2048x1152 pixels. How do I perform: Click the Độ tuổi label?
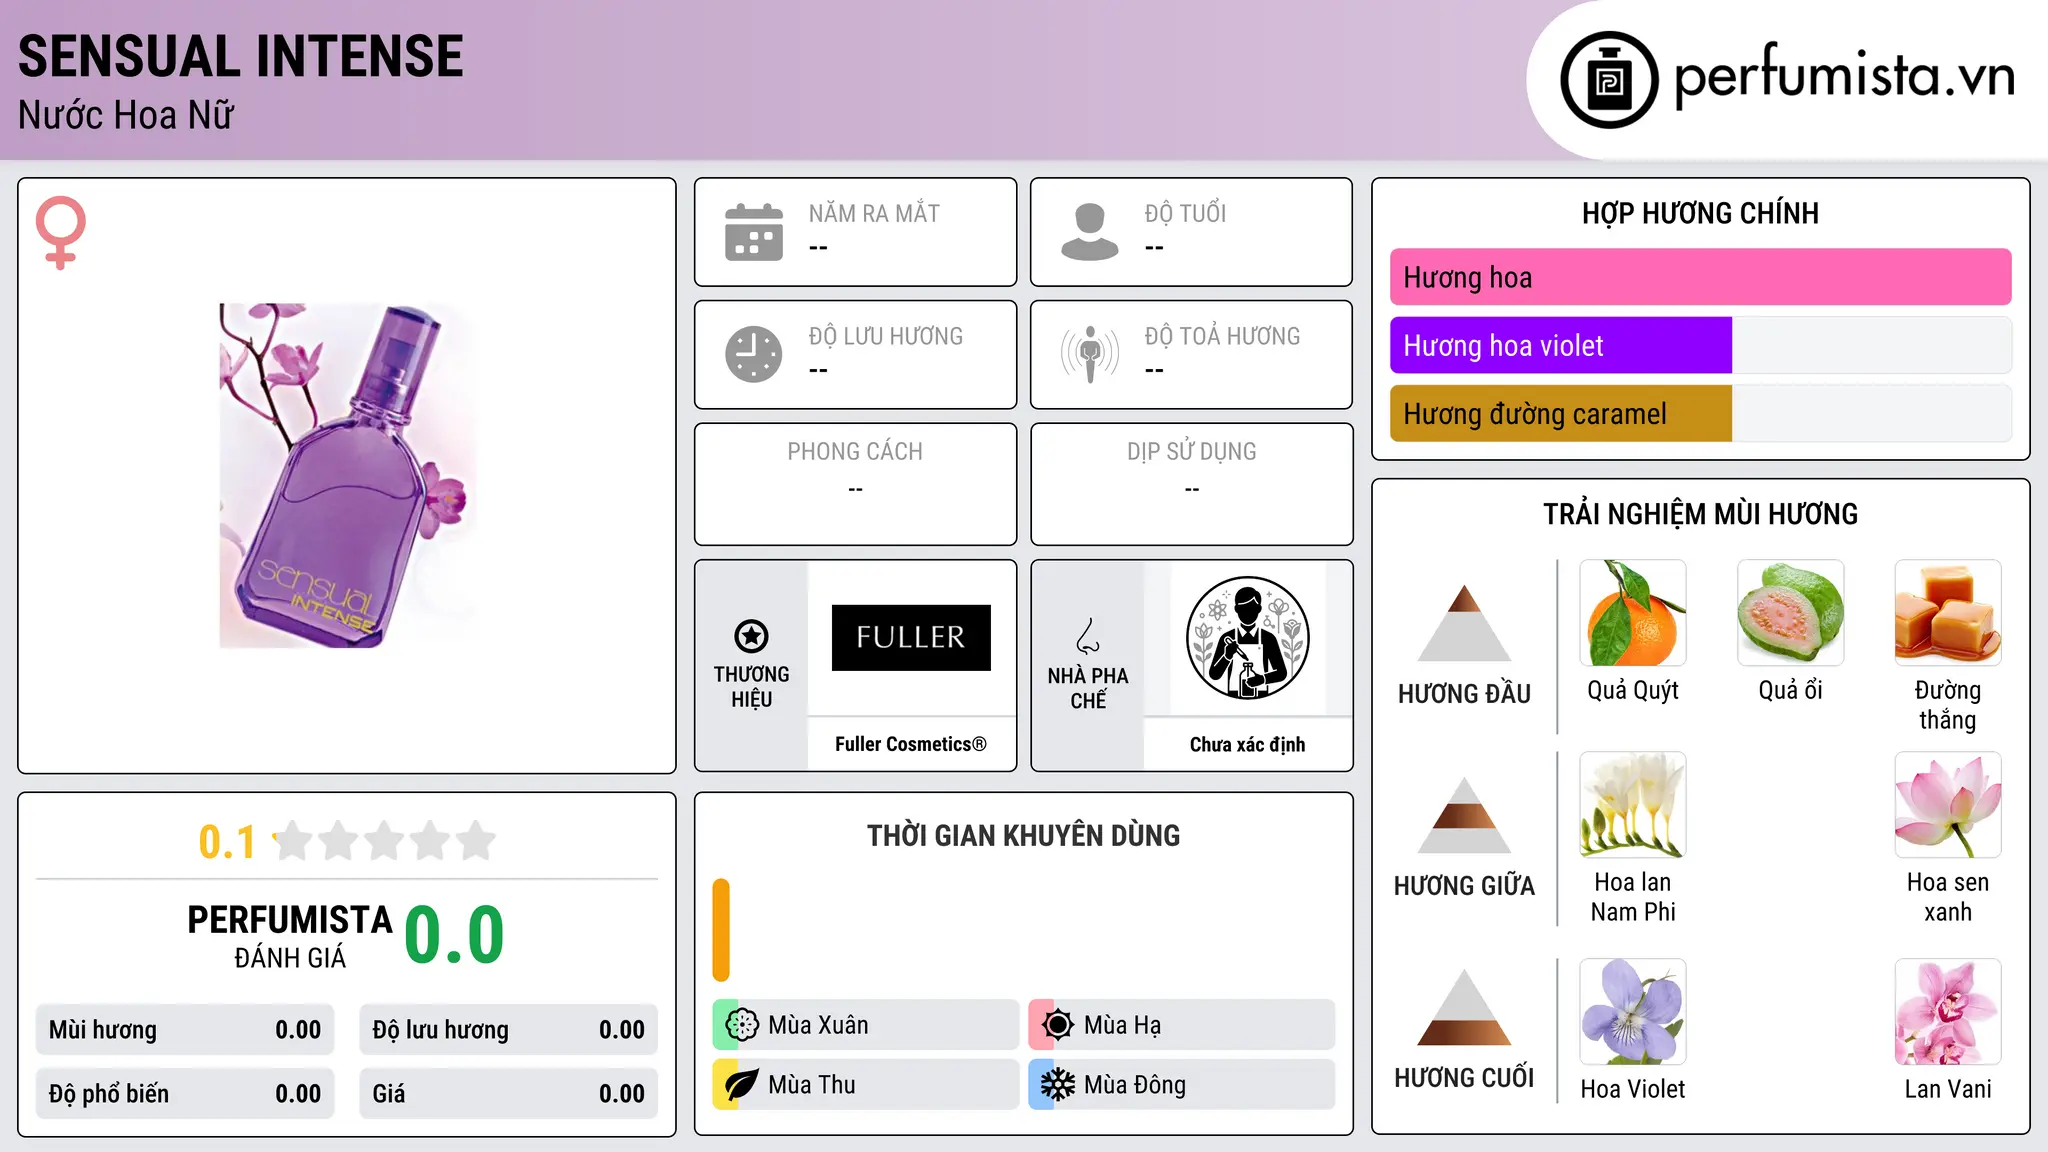point(1185,213)
